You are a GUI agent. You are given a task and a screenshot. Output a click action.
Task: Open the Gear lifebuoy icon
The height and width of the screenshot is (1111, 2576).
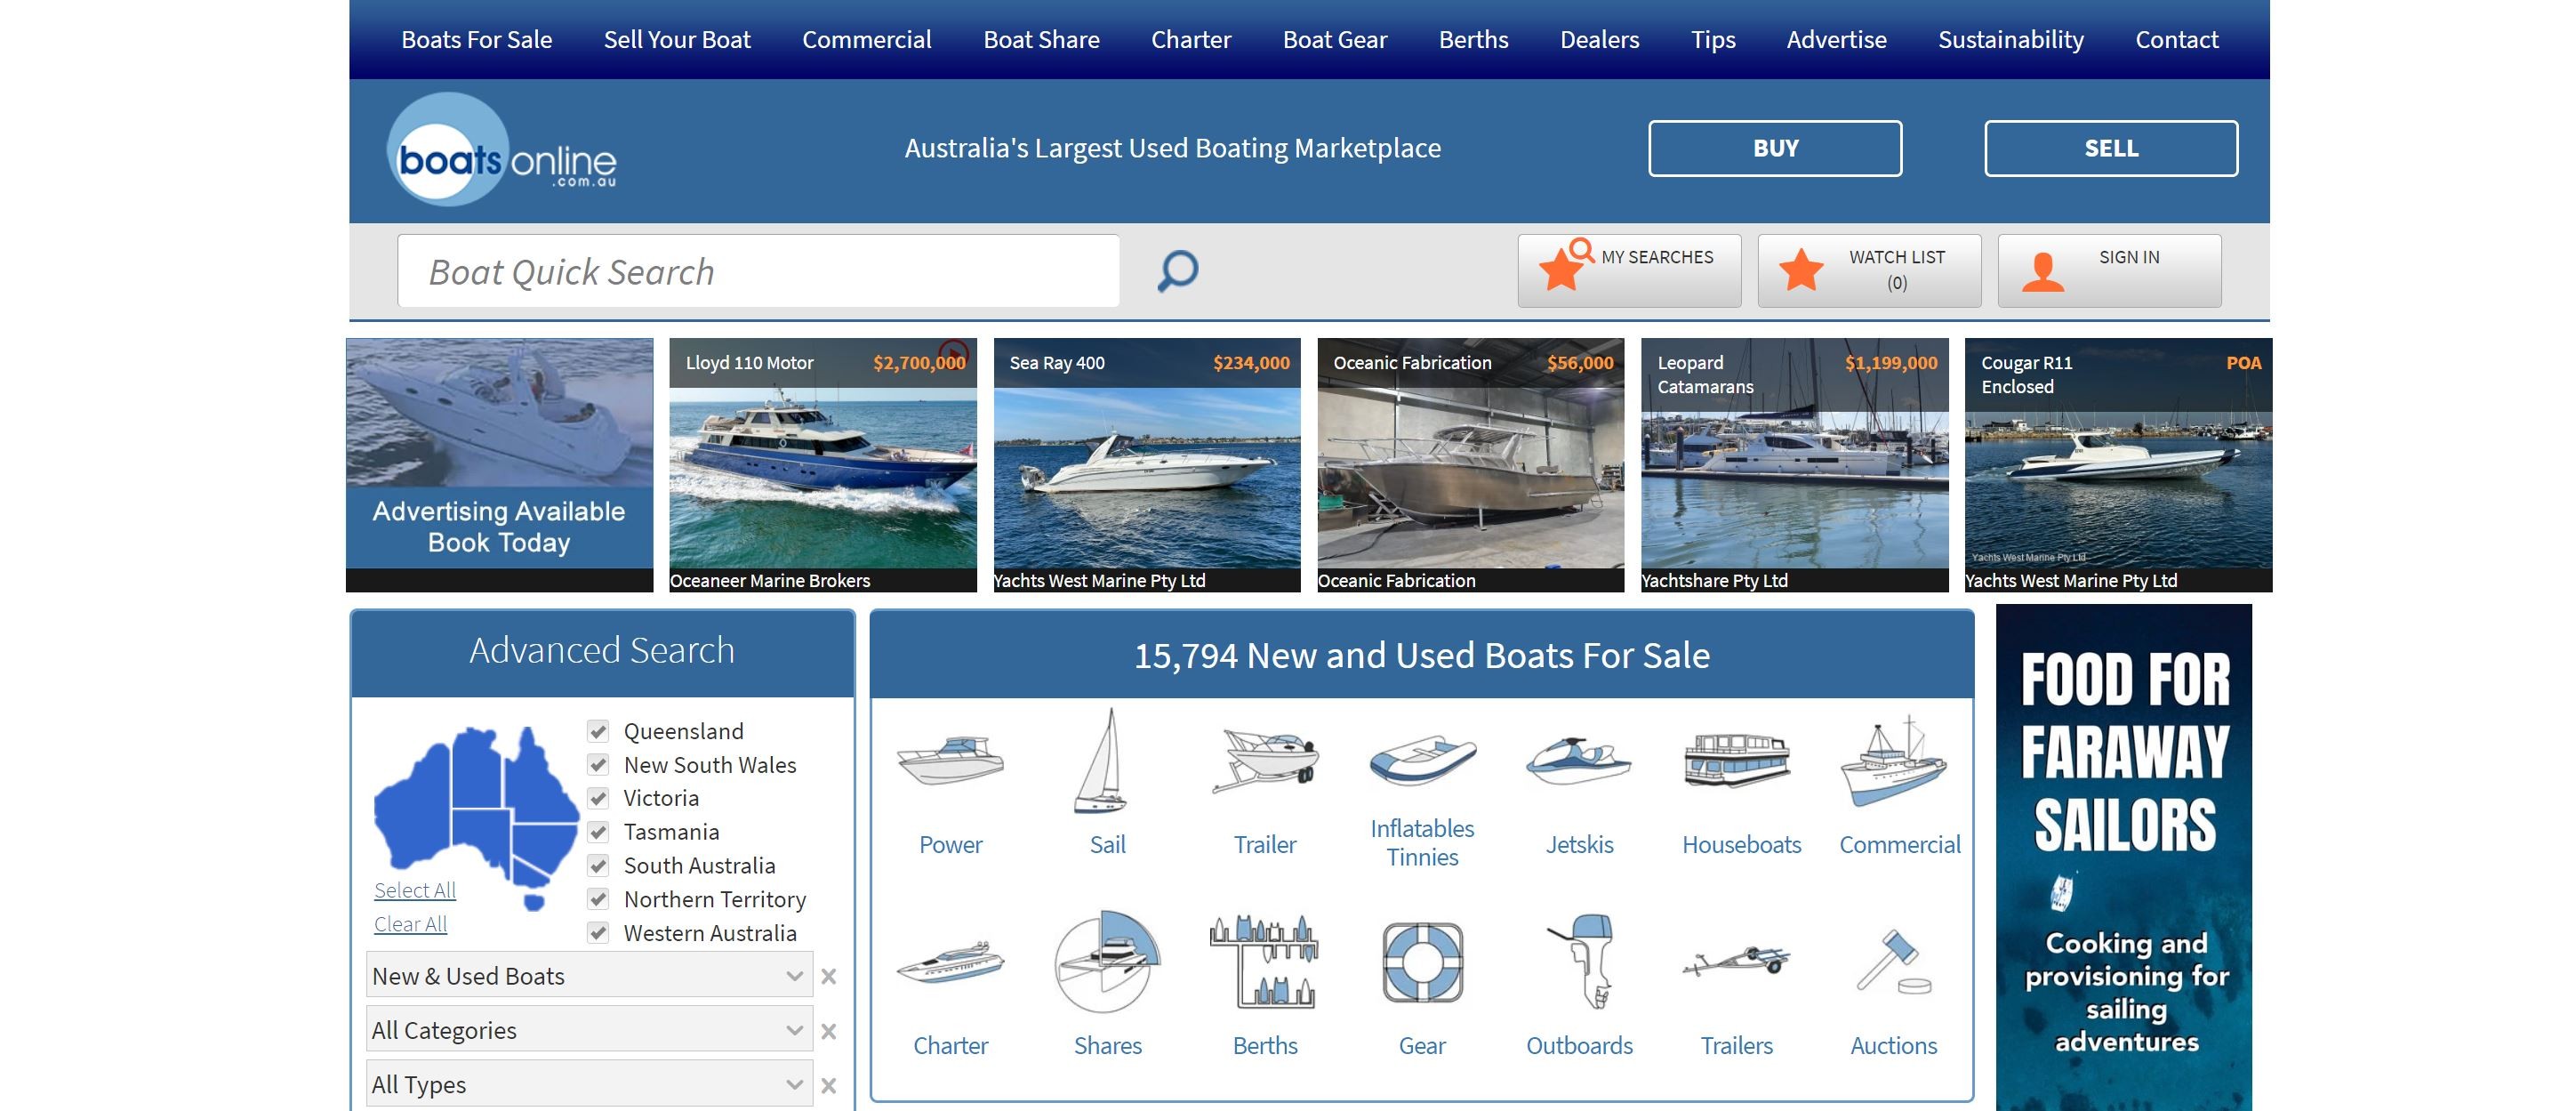(x=1422, y=962)
